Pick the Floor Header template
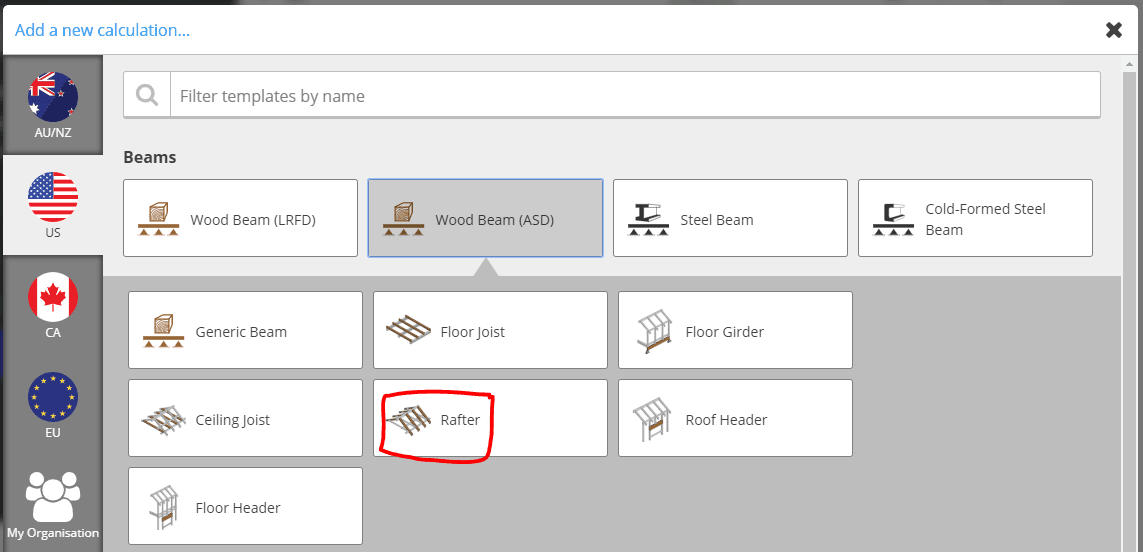The height and width of the screenshot is (552, 1143). tap(245, 507)
